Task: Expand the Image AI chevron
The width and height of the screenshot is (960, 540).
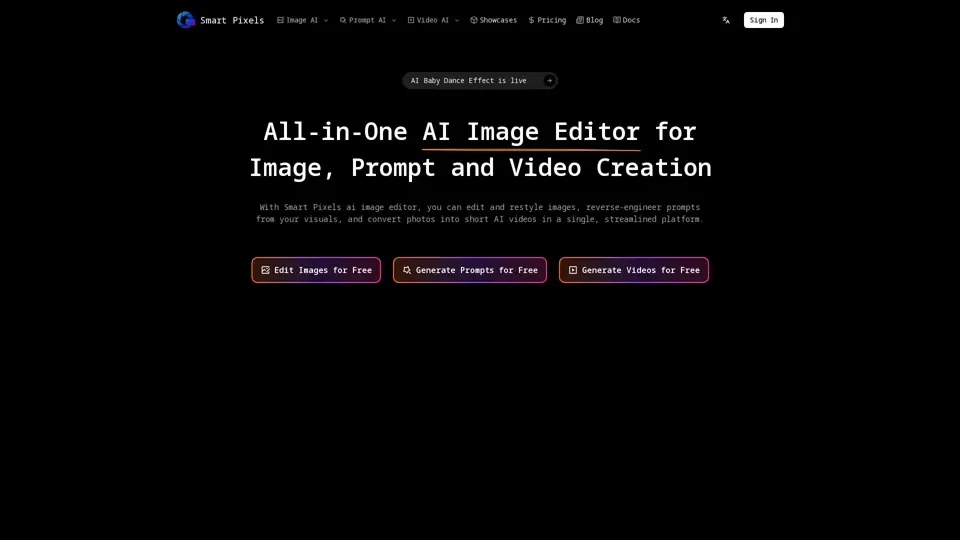Action: [326, 20]
